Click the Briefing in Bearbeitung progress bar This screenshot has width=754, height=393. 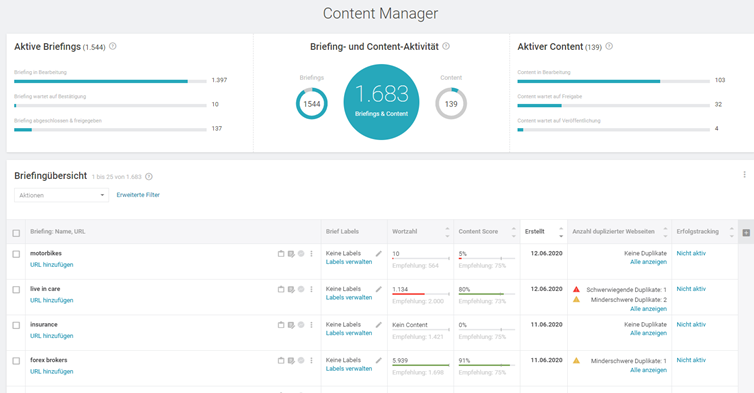pyautogui.click(x=110, y=81)
